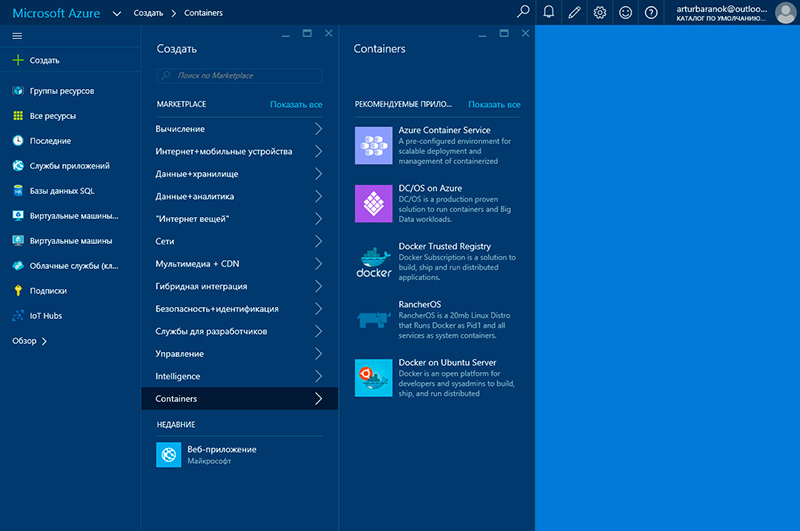Minimize the Containers blade

pos(482,35)
